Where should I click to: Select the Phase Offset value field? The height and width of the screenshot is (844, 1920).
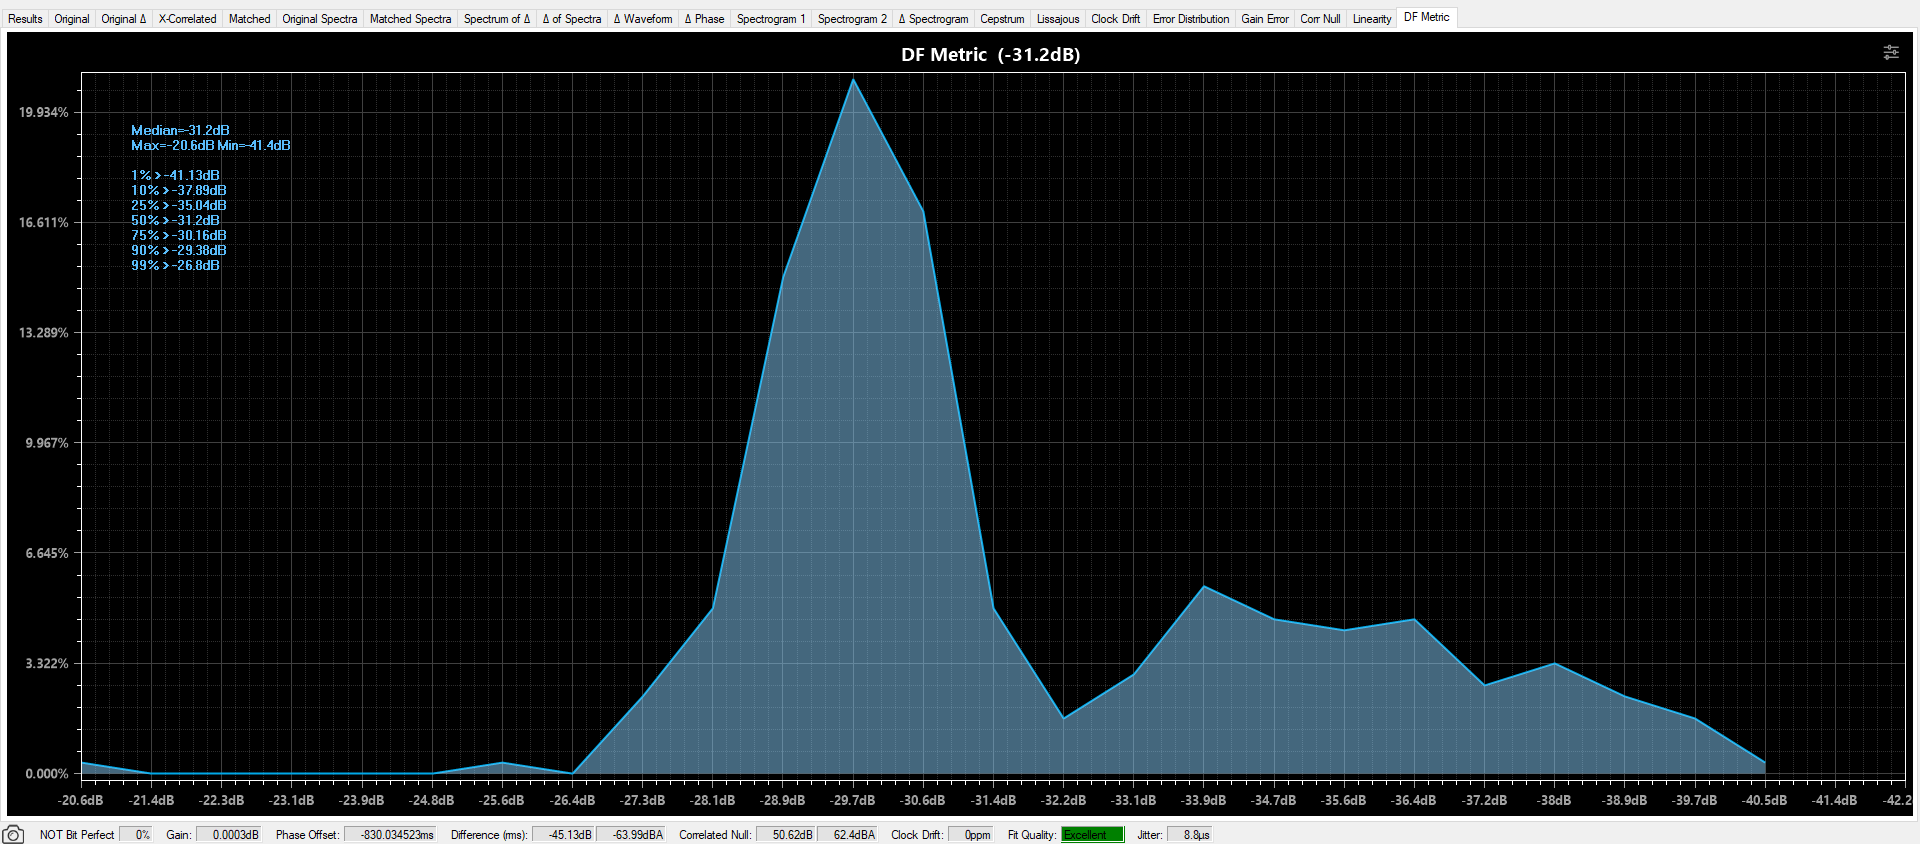click(x=391, y=835)
